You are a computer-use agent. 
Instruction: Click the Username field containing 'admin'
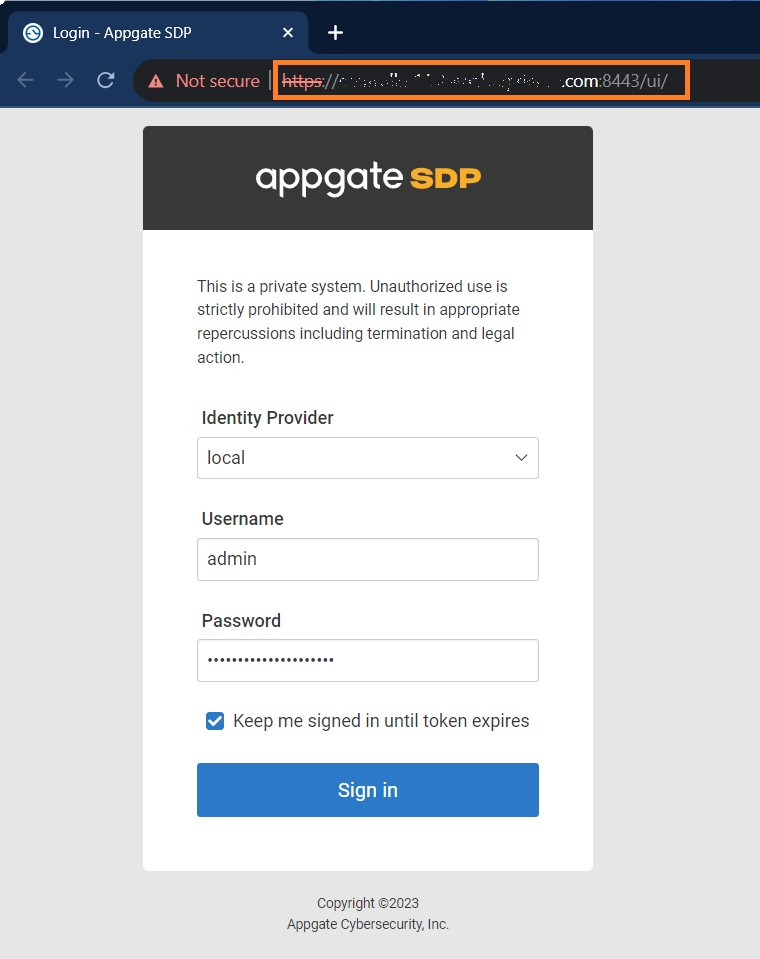pos(368,559)
